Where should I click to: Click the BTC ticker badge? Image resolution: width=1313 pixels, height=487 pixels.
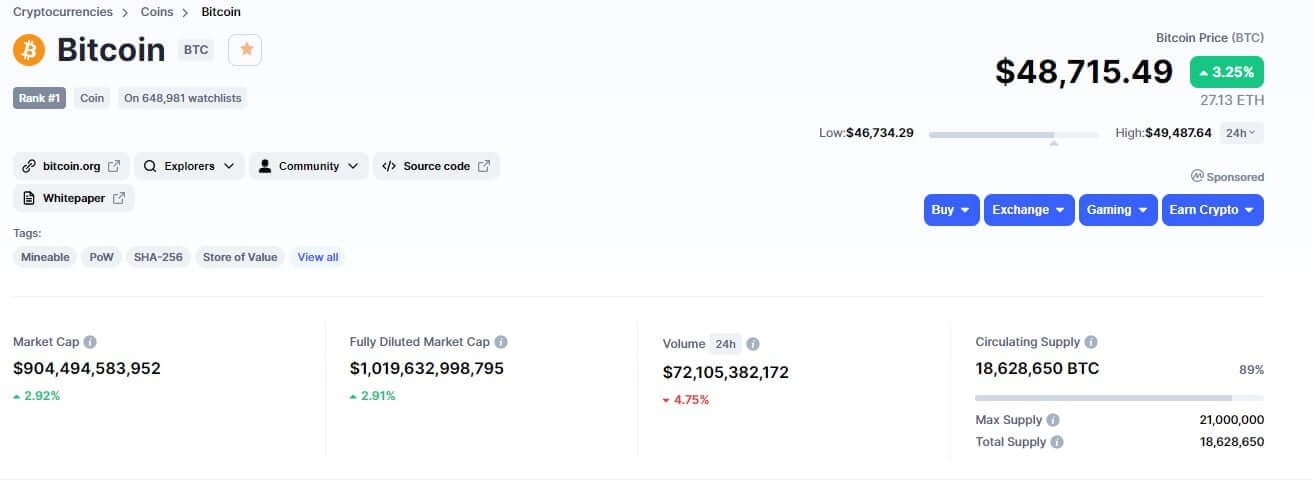point(196,49)
